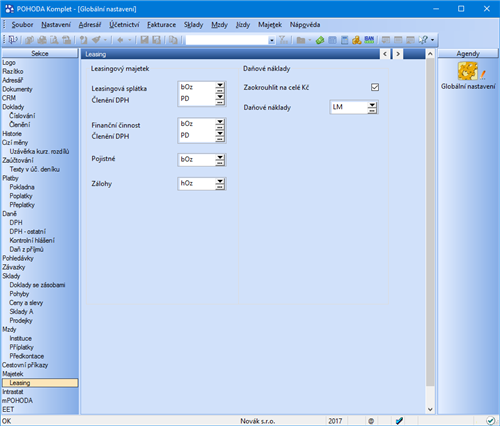
Task: Click the print preview magnifier icon
Action: pyautogui.click(x=54, y=40)
